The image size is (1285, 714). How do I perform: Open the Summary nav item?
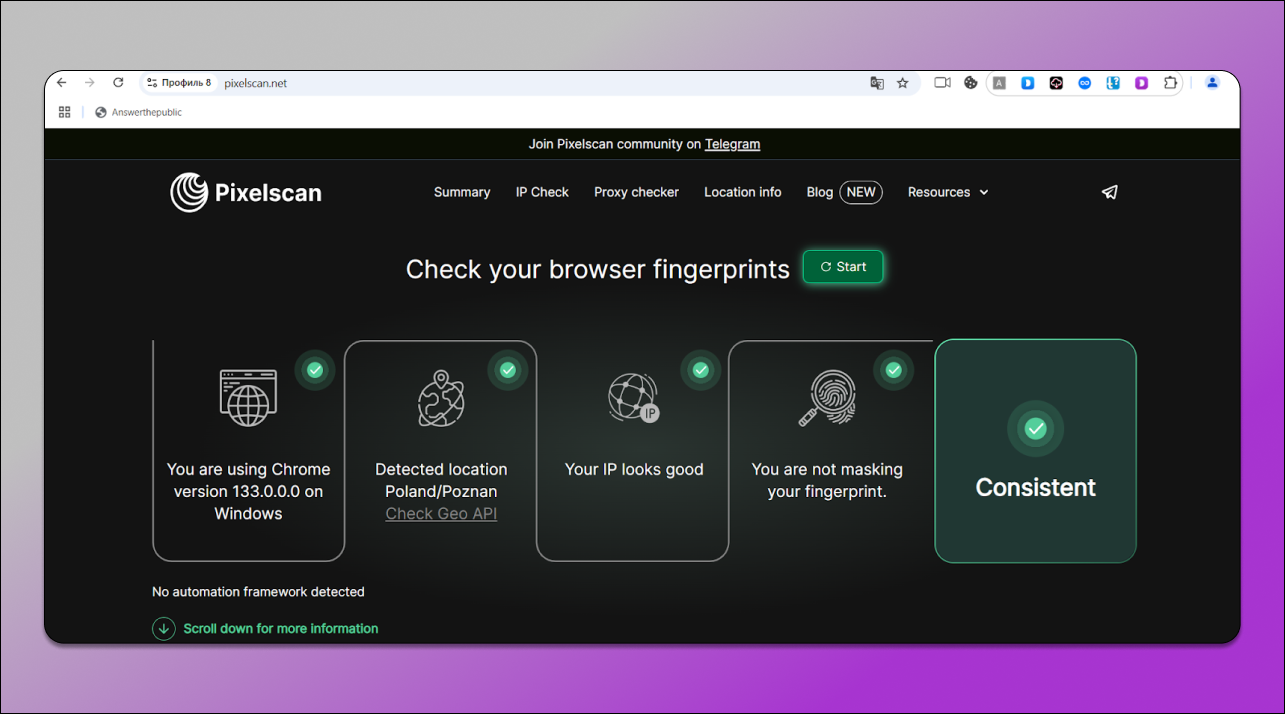[x=462, y=192]
